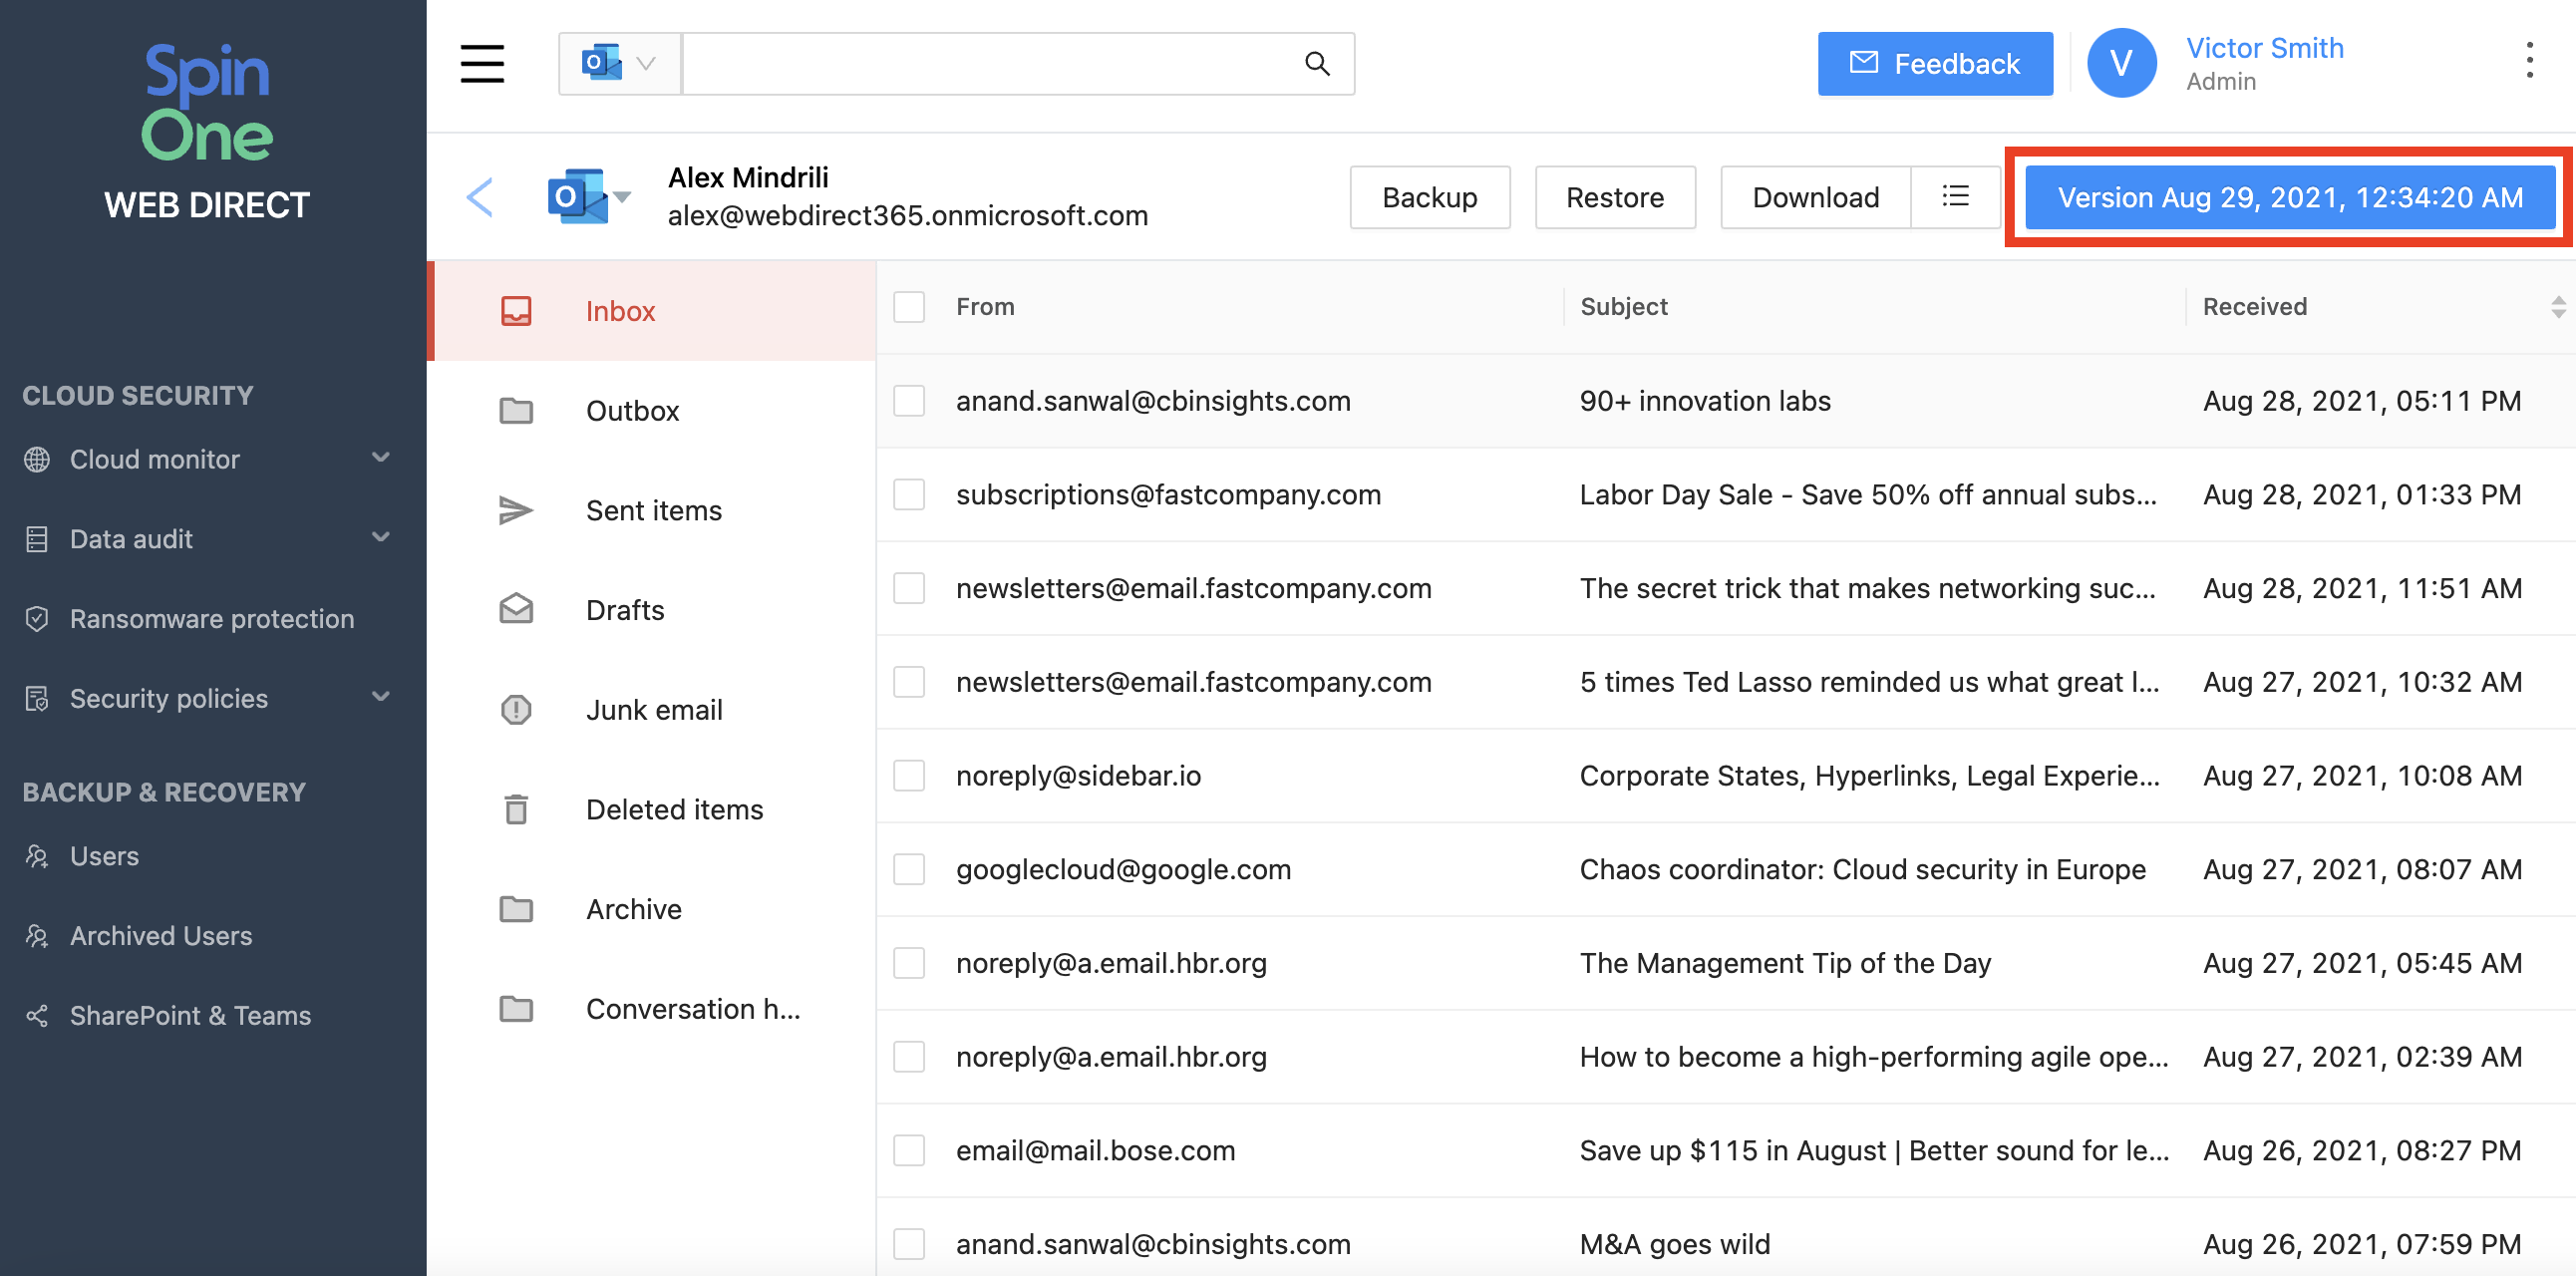Click the Sent items paper plane icon
This screenshot has height=1276, width=2576.
pos(516,510)
